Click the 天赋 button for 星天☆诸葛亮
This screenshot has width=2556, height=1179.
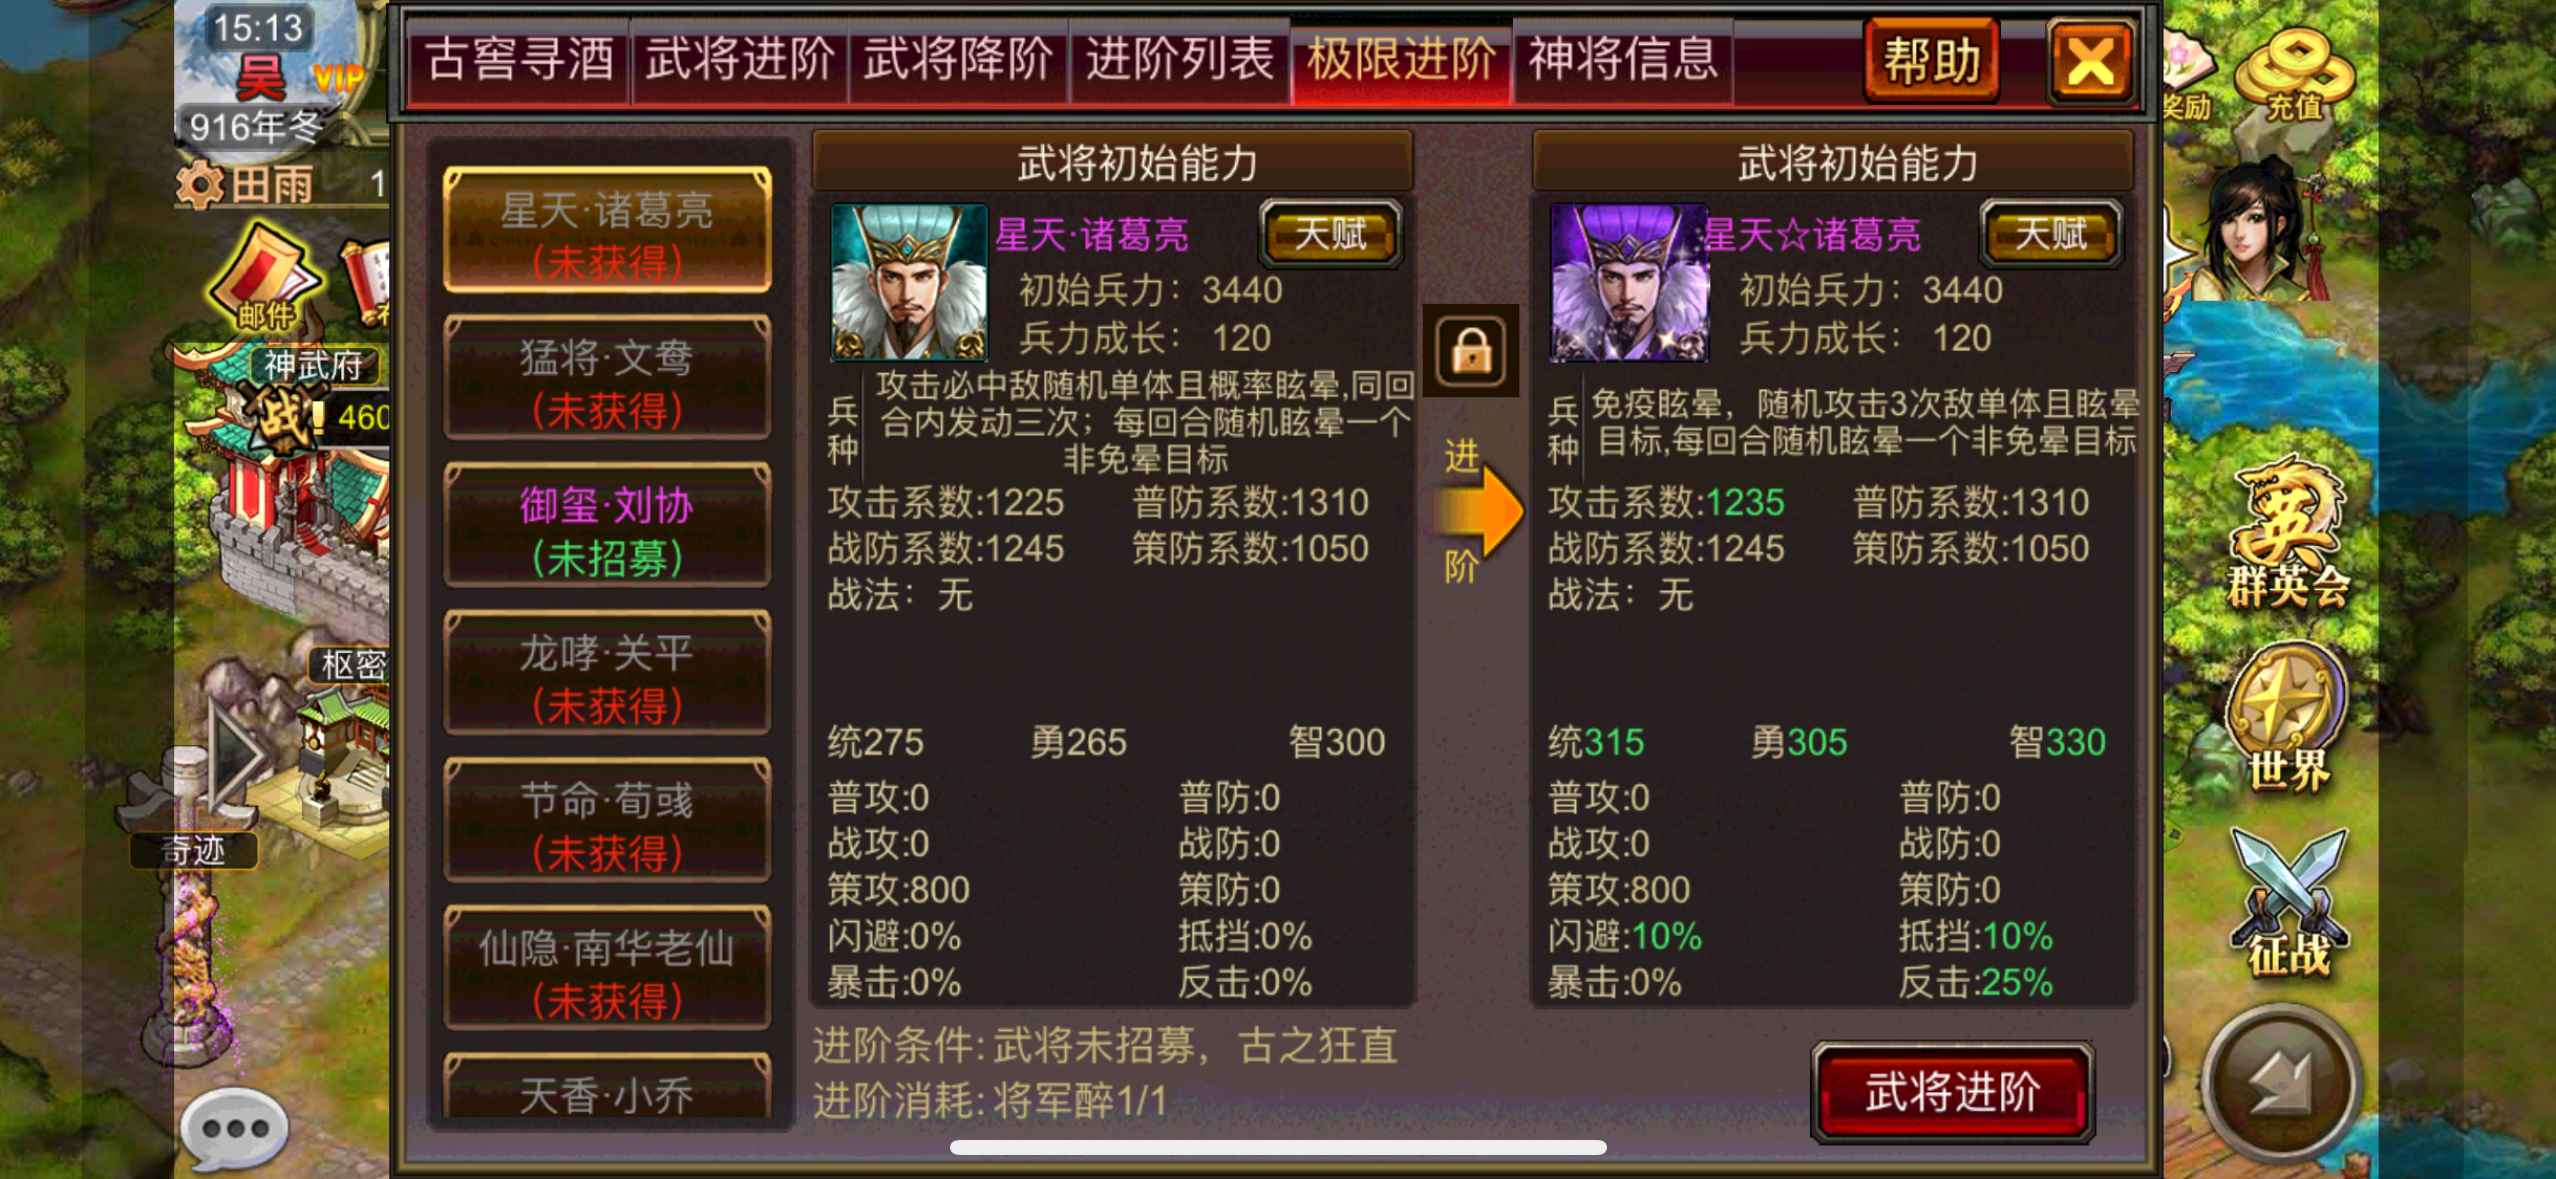(x=2050, y=234)
